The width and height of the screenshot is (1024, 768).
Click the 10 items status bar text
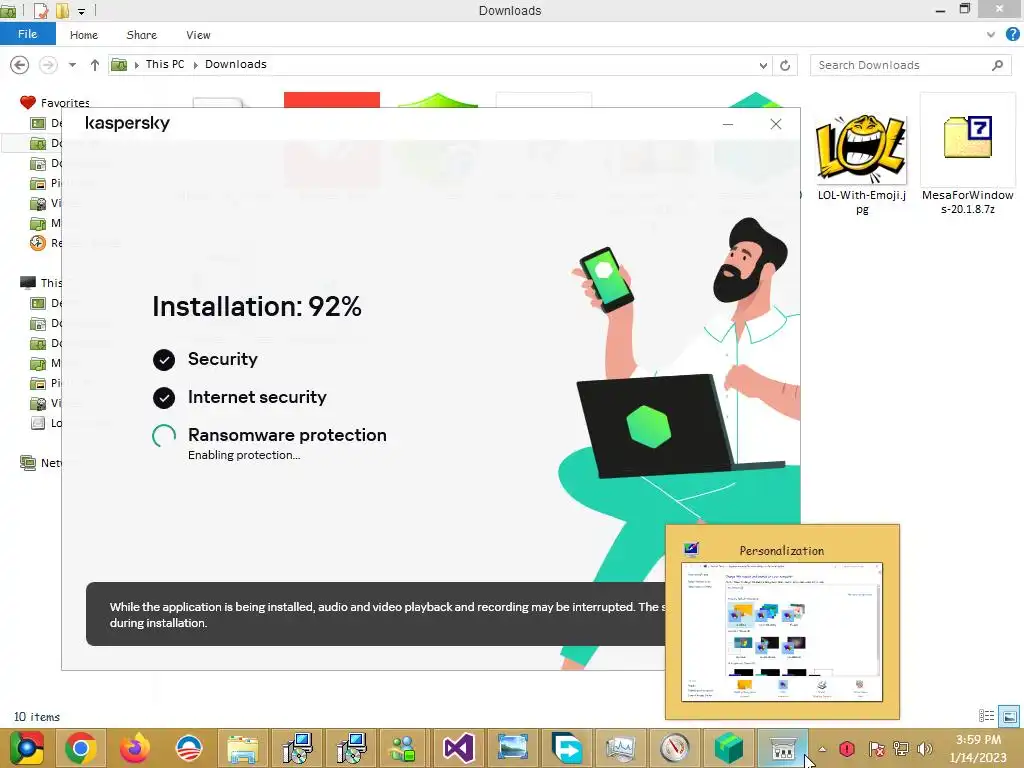click(x=37, y=716)
